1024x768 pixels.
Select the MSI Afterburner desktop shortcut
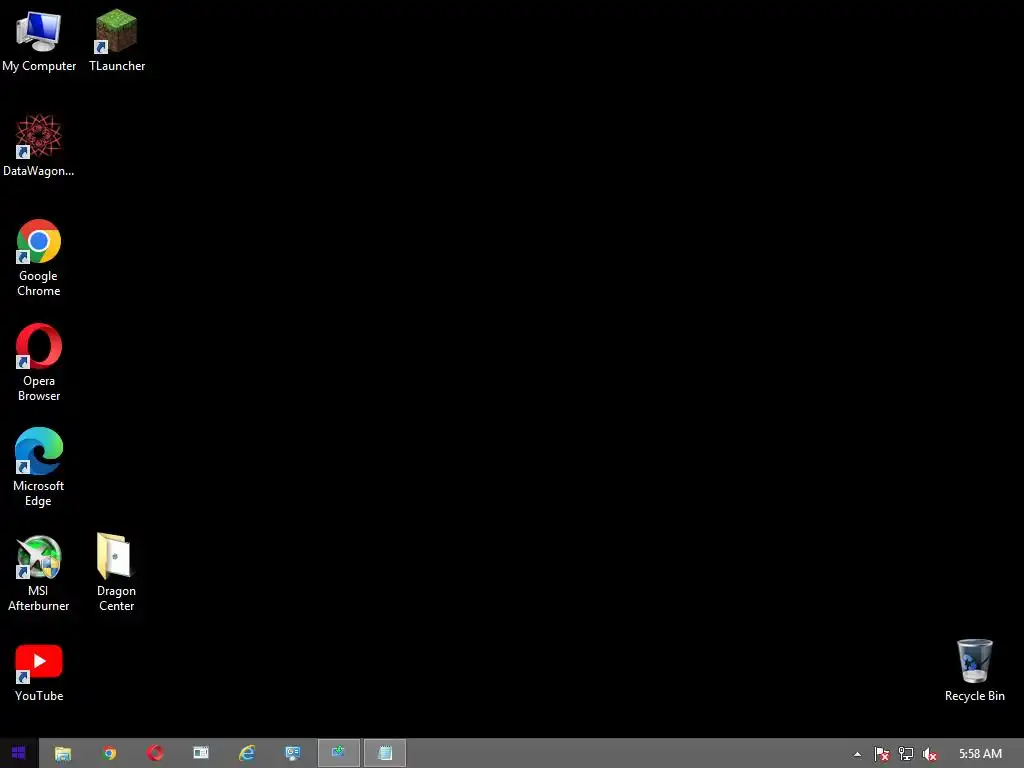coord(39,573)
